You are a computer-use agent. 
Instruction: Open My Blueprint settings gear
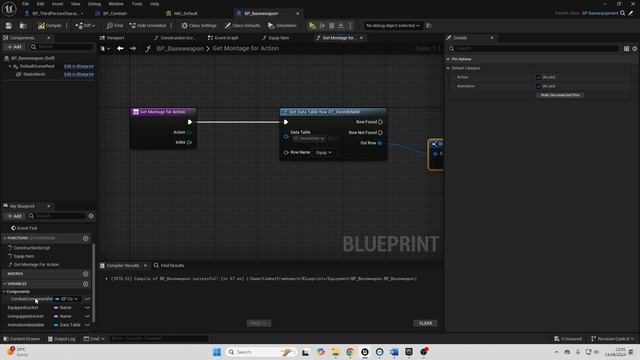click(91, 216)
